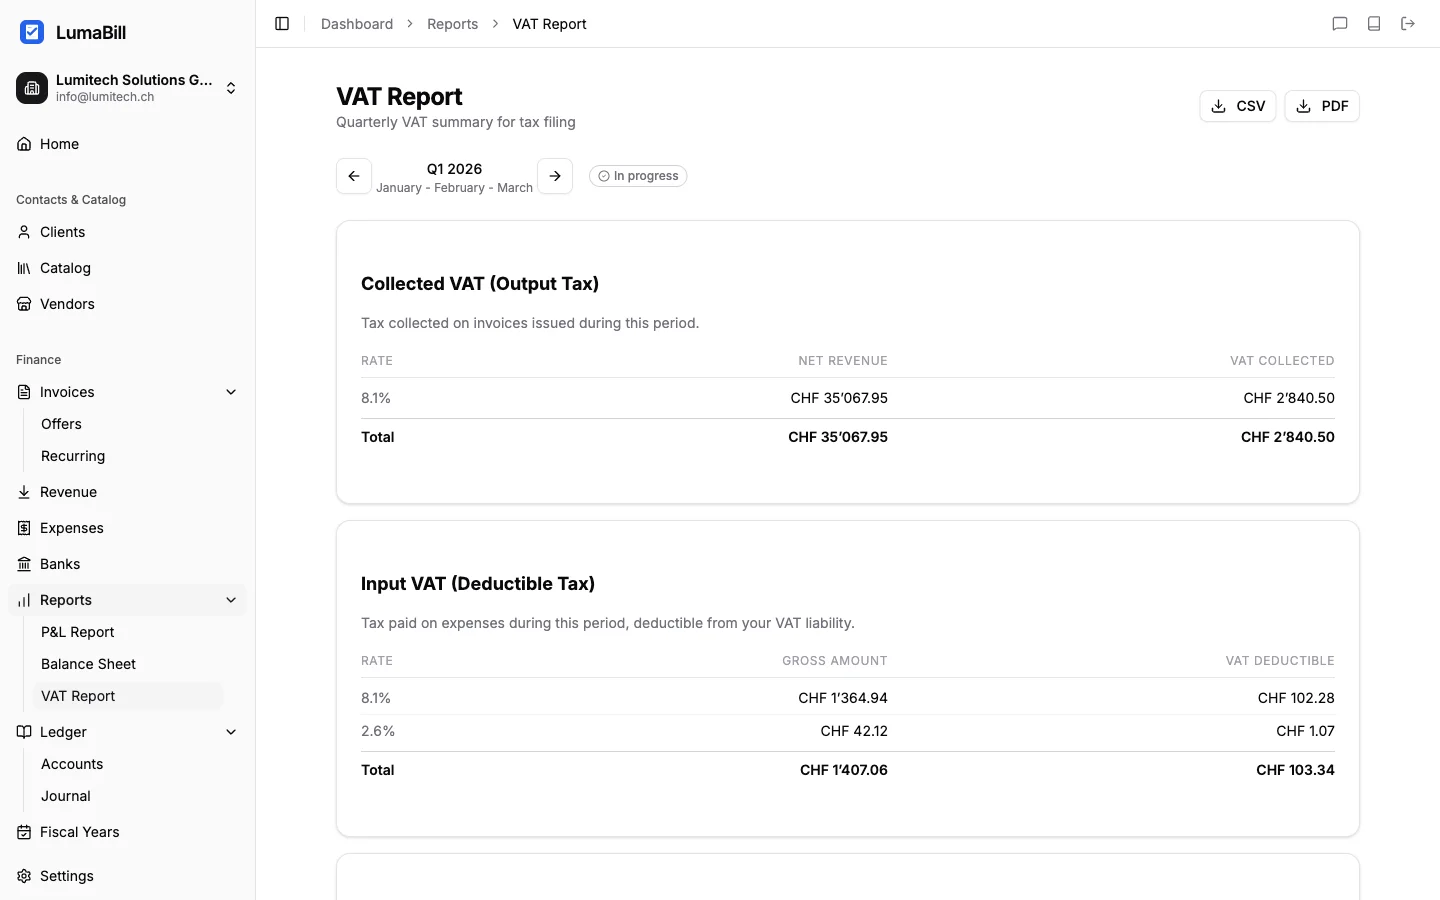This screenshot has height=900, width=1440.
Task: Open Banks from the sidebar
Action: click(x=59, y=564)
